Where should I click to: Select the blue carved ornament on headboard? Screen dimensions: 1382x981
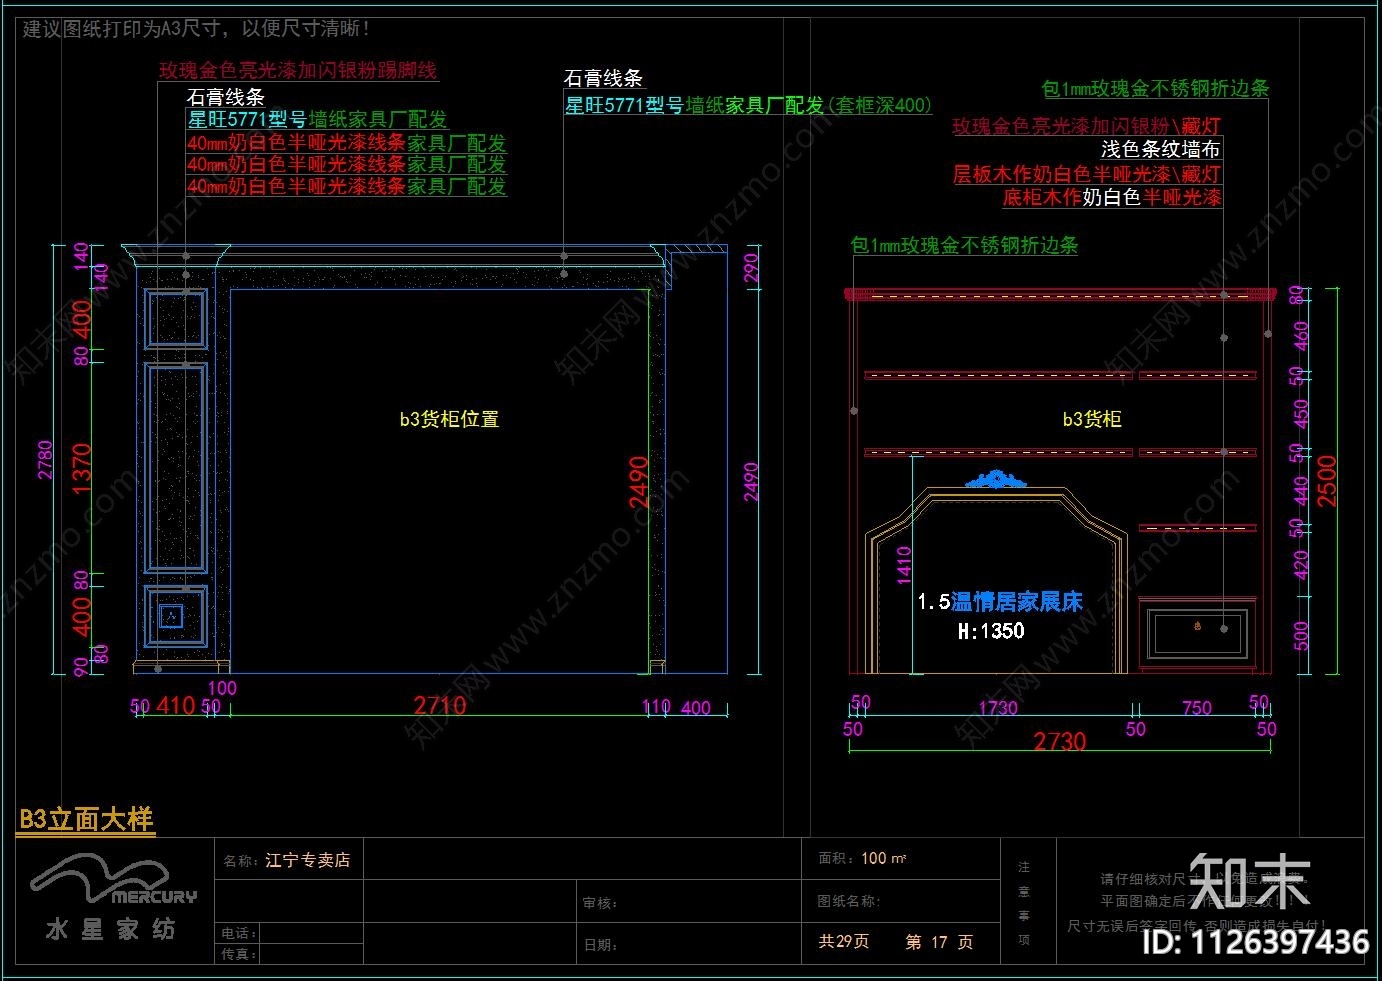click(996, 480)
